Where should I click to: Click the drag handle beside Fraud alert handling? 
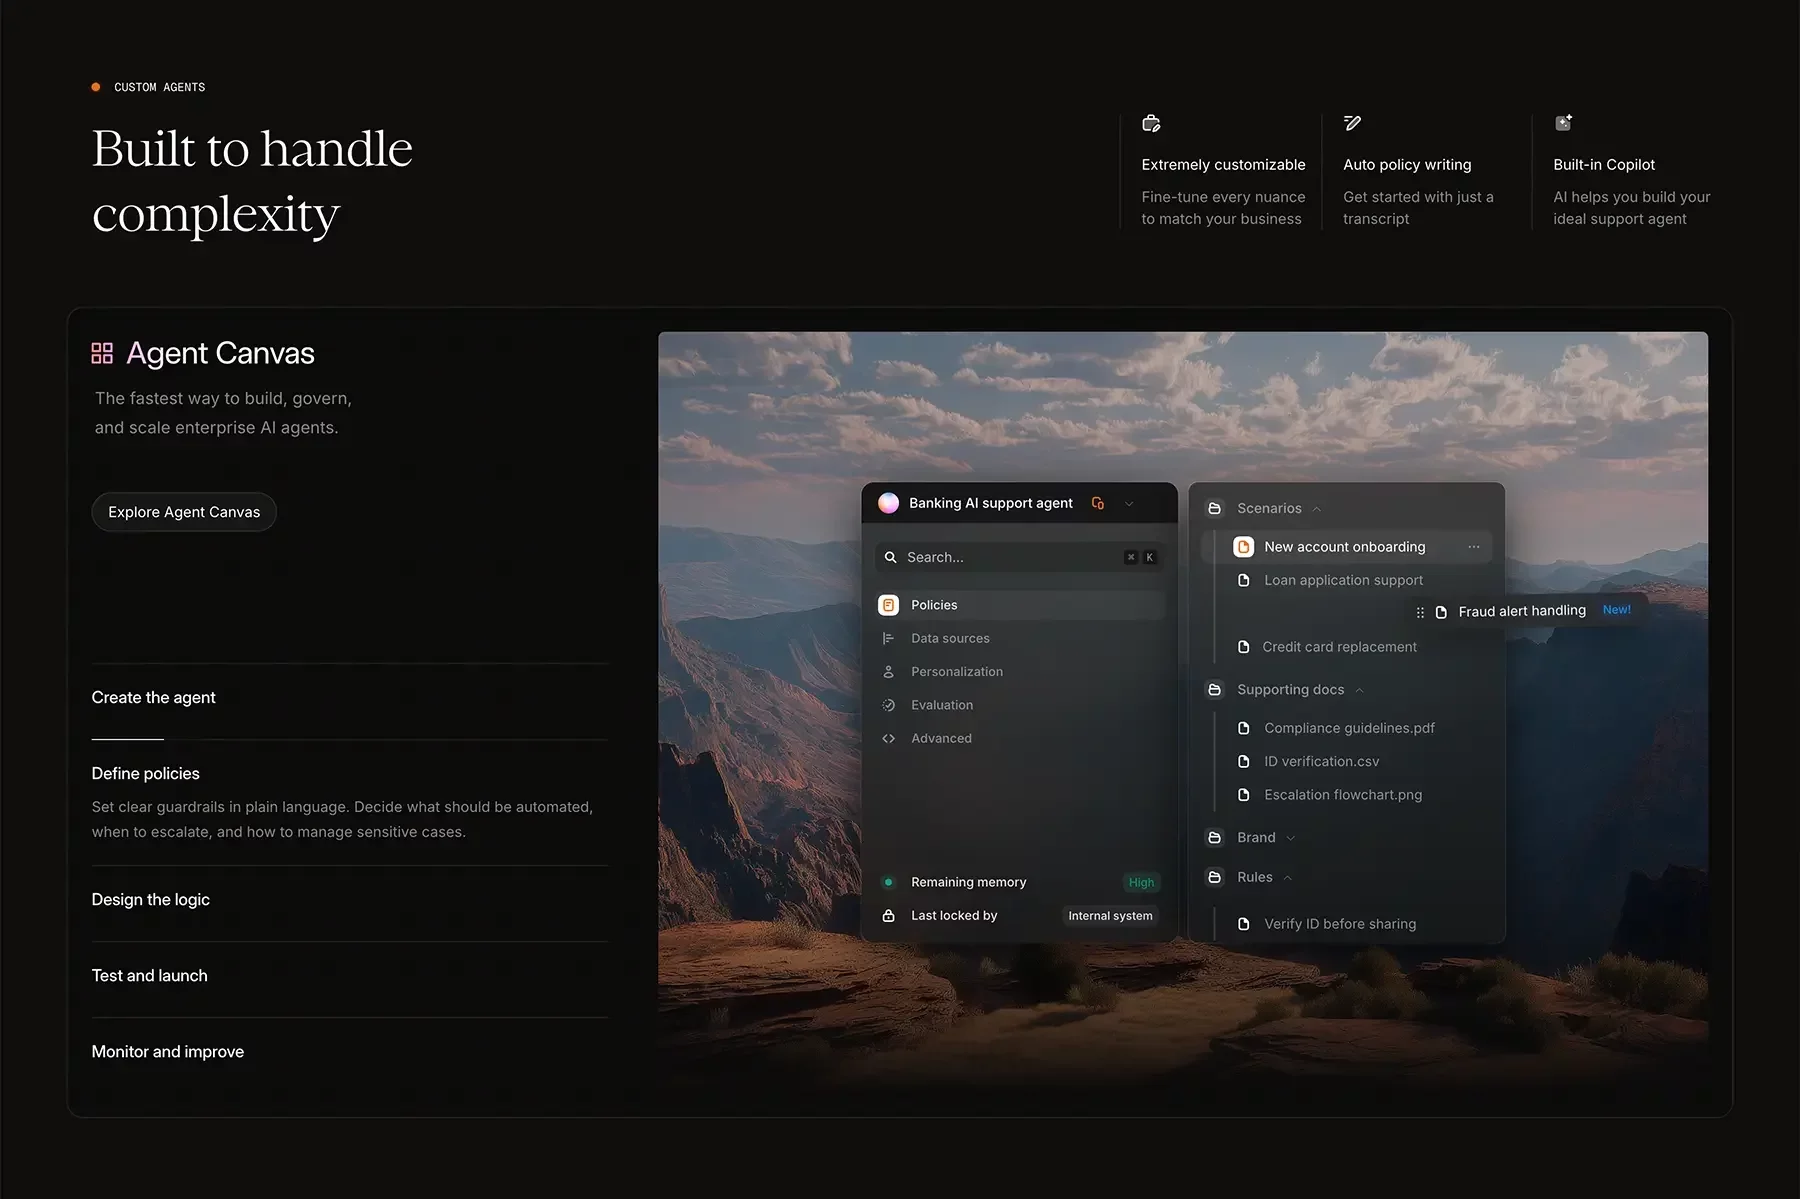pyautogui.click(x=1420, y=612)
